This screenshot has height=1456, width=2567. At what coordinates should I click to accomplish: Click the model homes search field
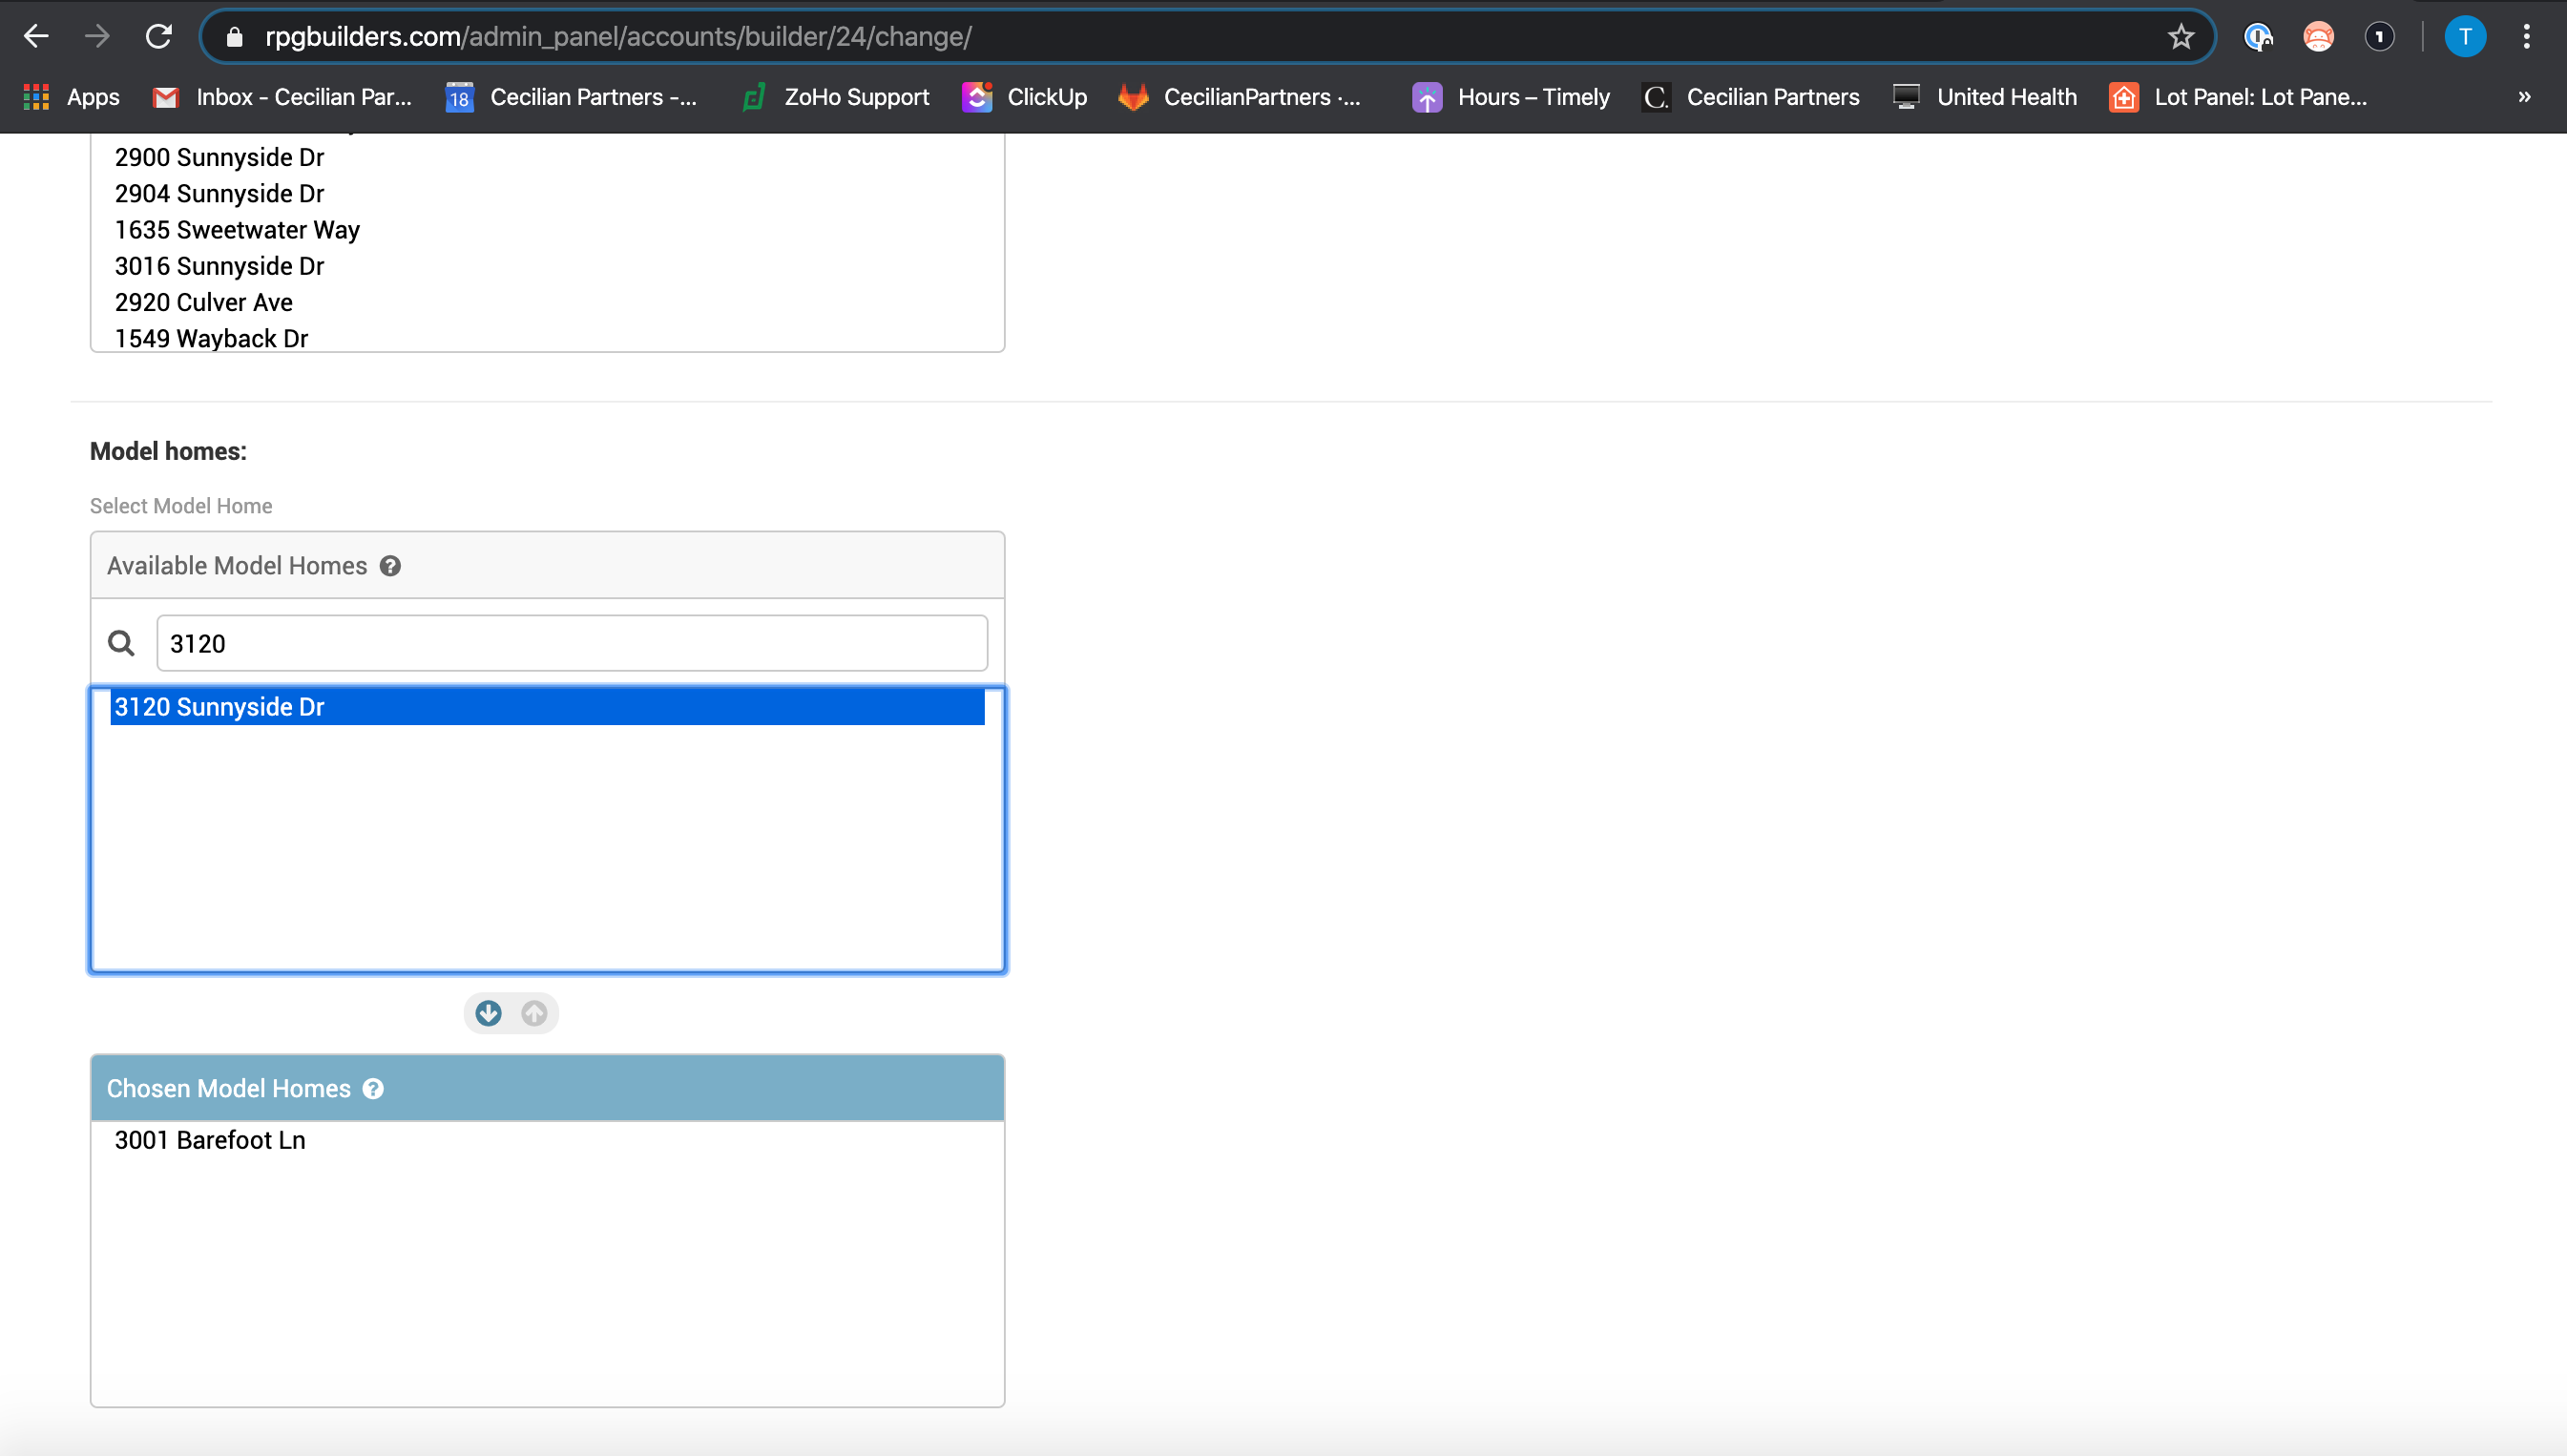572,643
